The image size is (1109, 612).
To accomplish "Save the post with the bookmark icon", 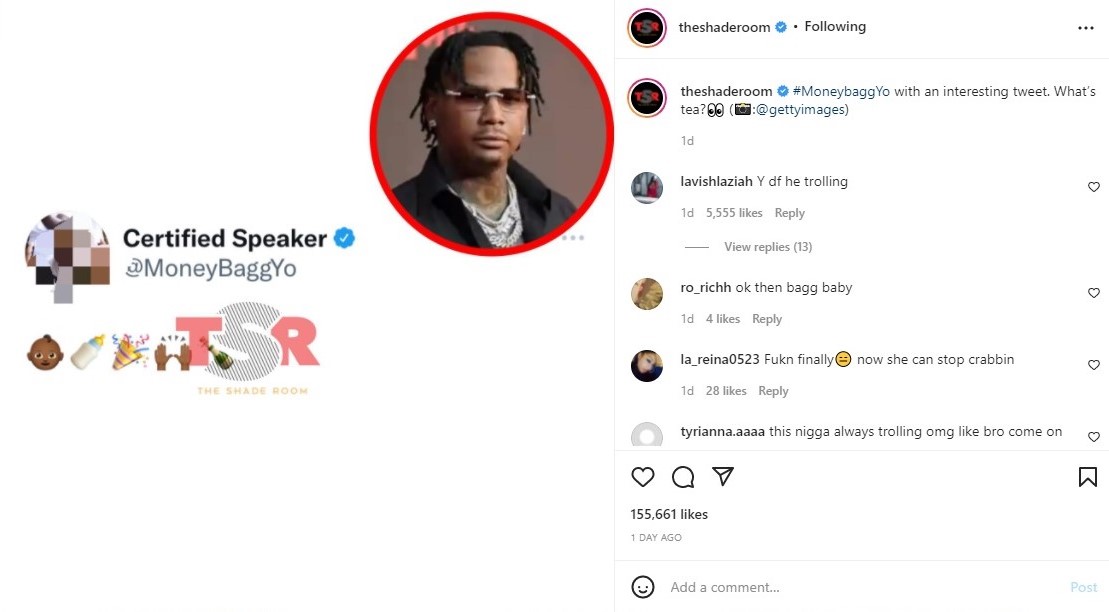I will [1087, 477].
